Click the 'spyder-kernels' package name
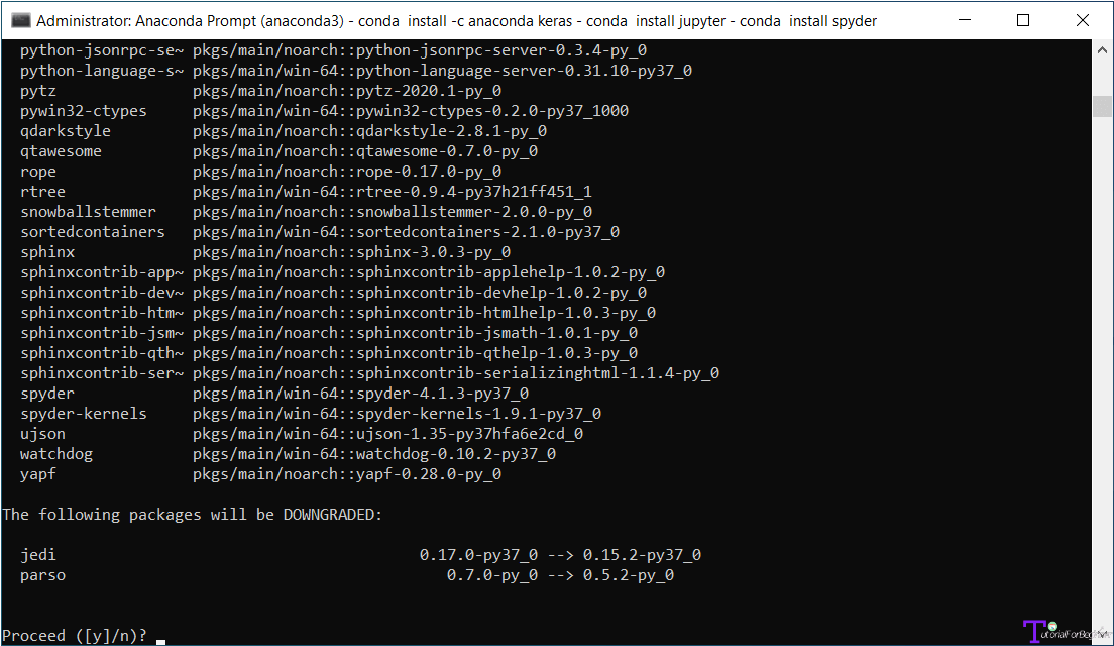The width and height of the screenshot is (1114, 646). point(83,414)
